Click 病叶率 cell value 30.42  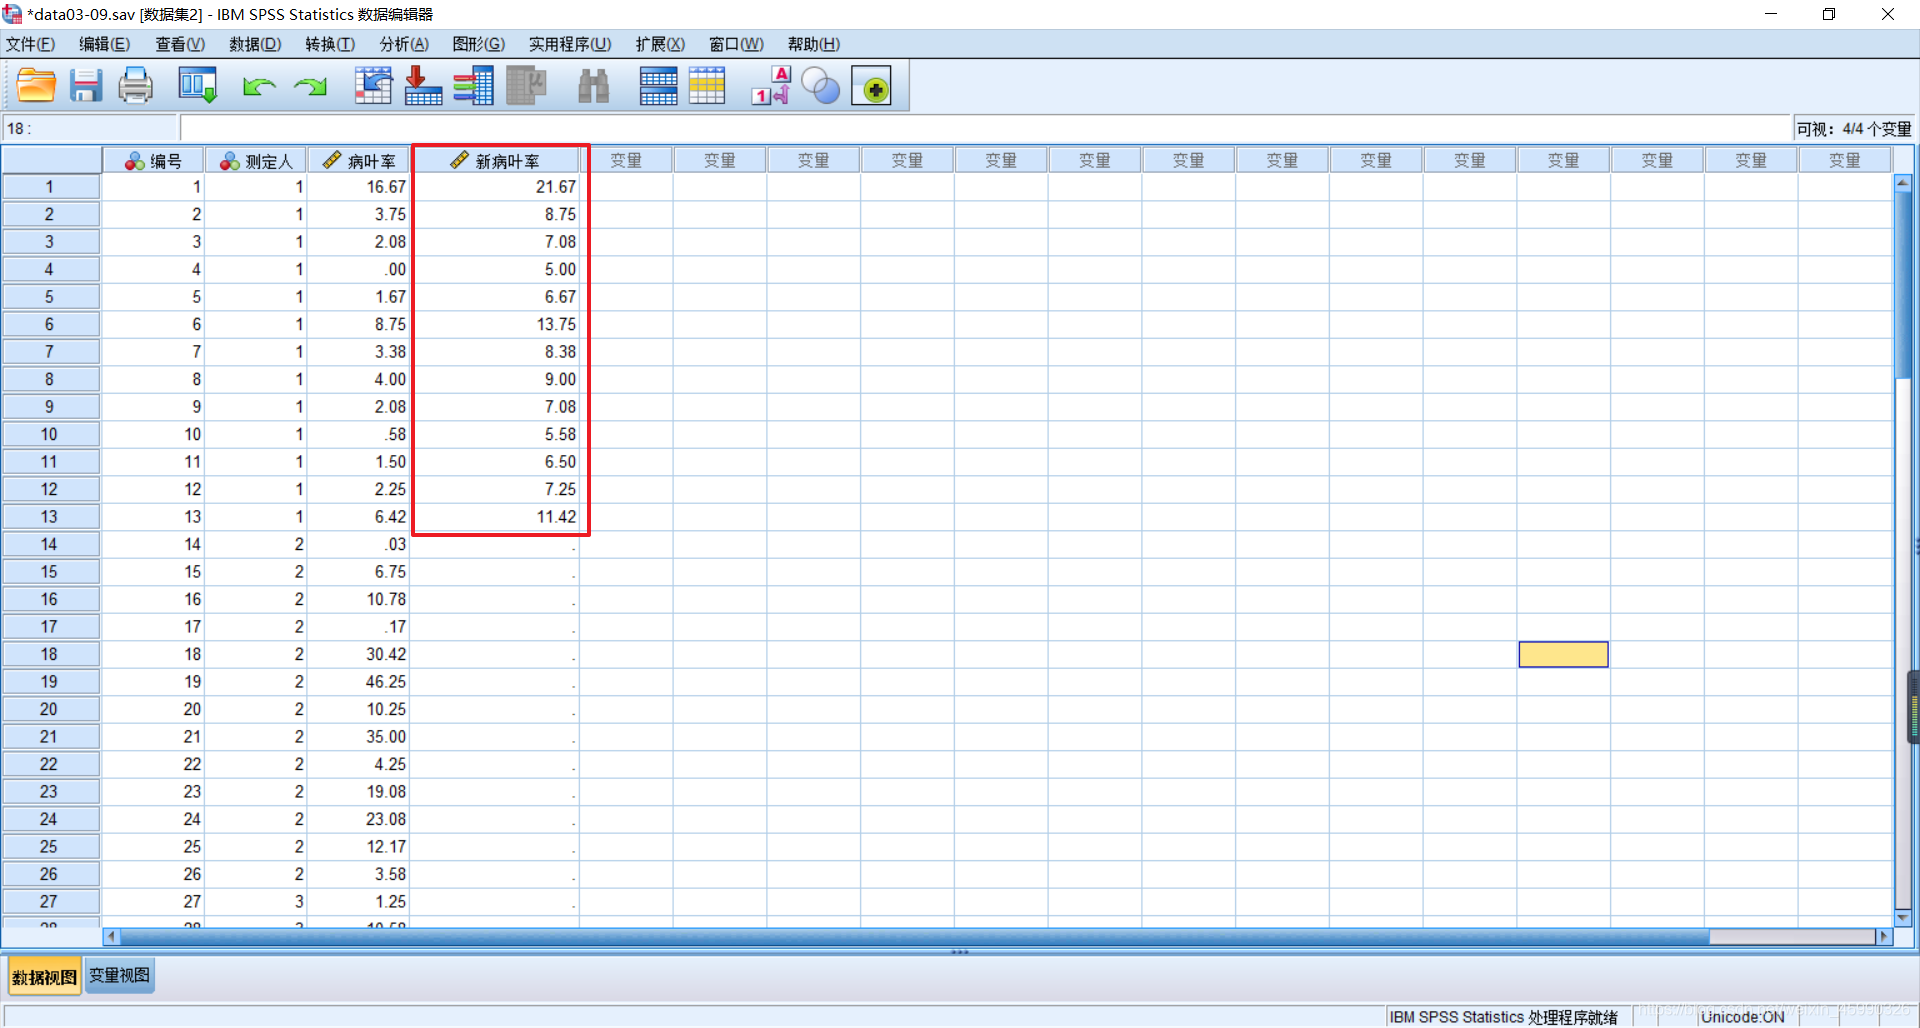[x=359, y=654]
